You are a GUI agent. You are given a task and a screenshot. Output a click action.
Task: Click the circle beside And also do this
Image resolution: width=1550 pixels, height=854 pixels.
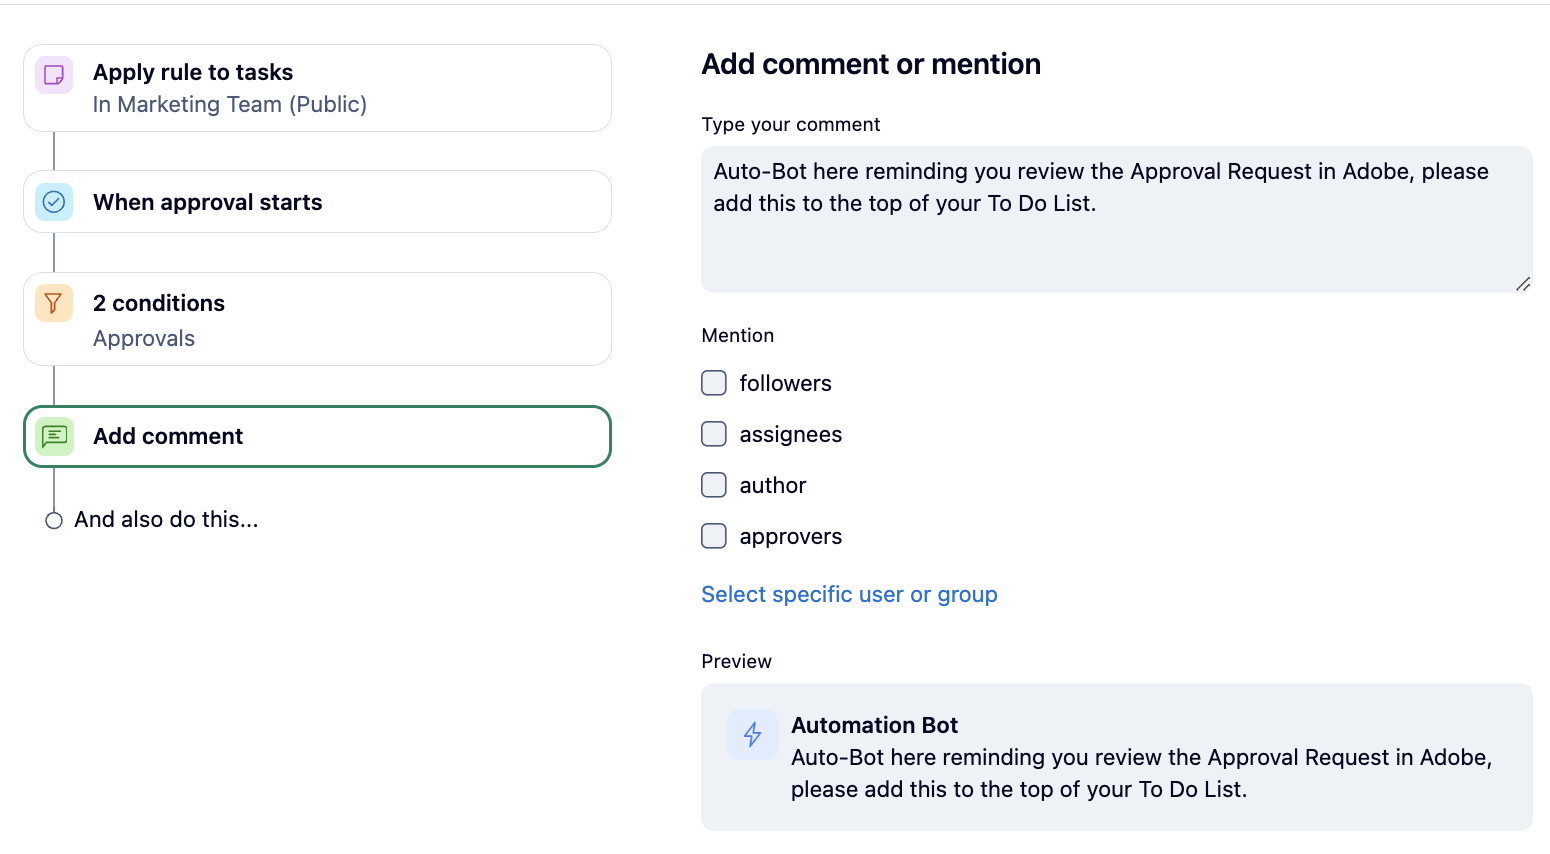pyautogui.click(x=54, y=520)
